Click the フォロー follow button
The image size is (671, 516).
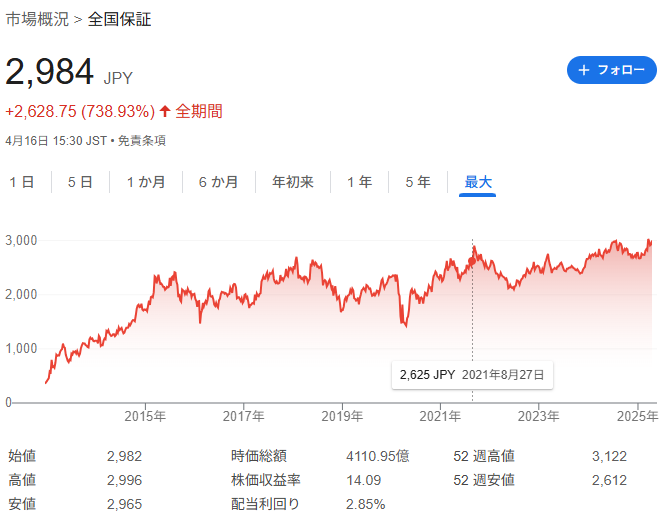tap(612, 70)
